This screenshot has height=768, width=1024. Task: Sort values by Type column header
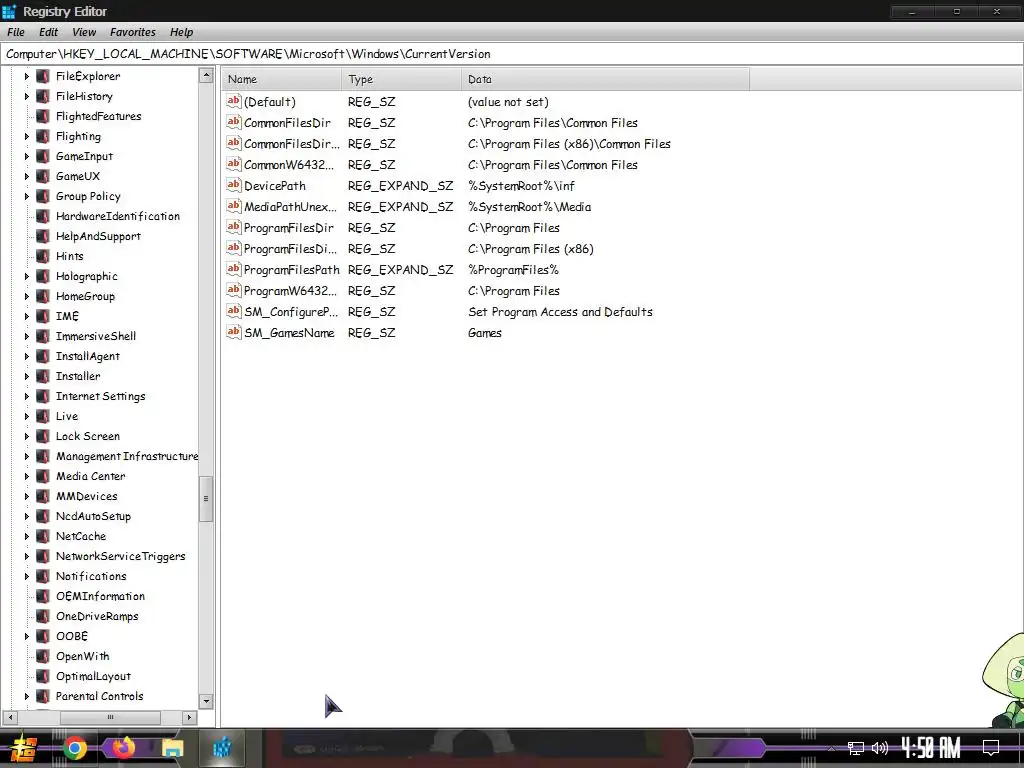[x=401, y=79]
